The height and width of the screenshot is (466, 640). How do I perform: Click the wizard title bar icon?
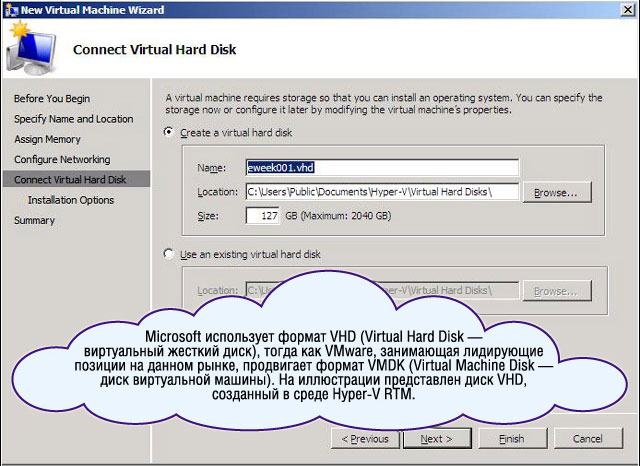[11, 10]
